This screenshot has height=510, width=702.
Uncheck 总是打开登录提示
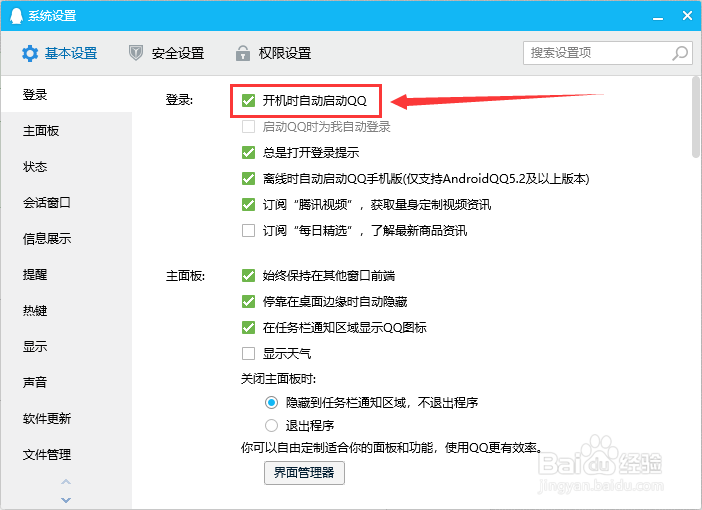(248, 153)
